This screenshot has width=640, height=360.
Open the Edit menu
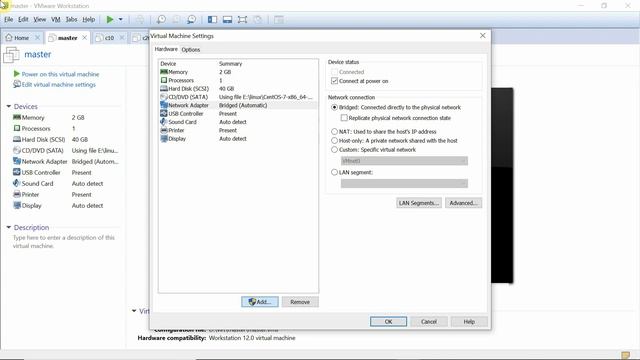click(23, 19)
